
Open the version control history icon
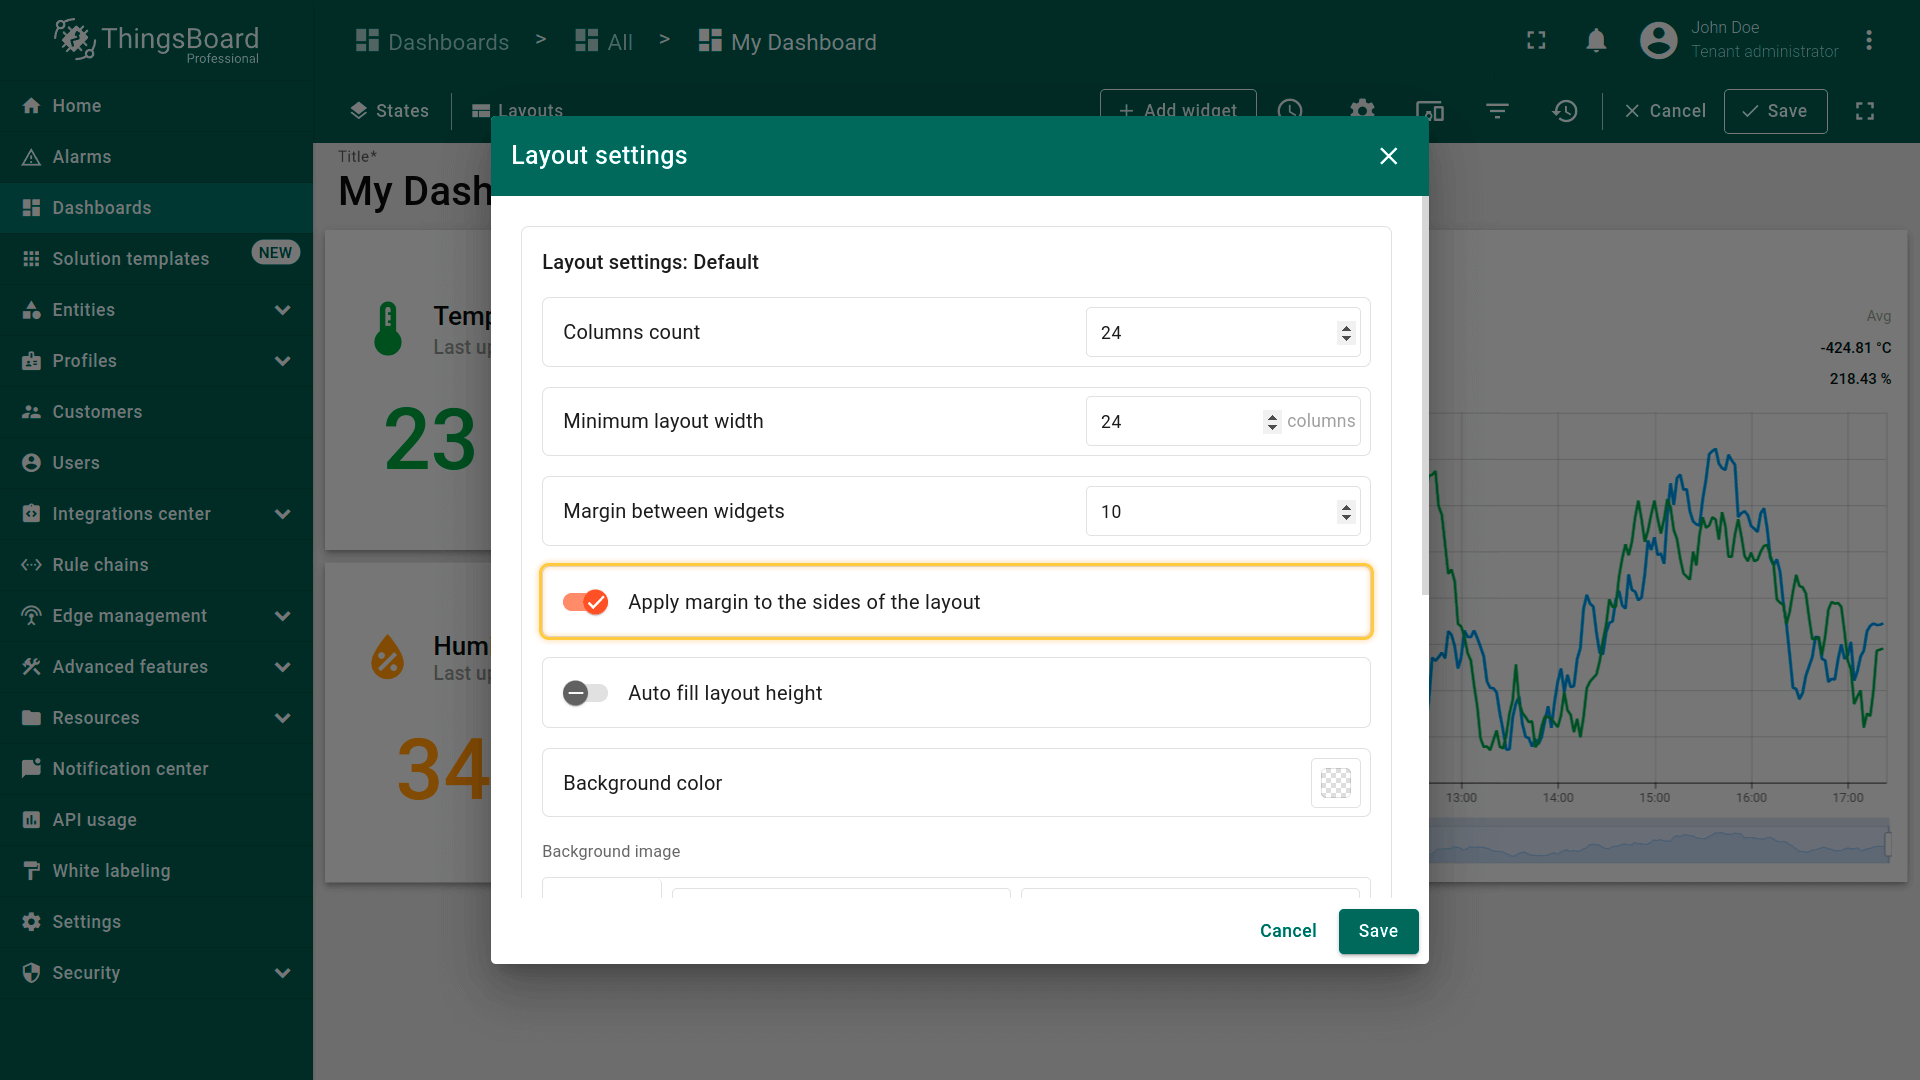[1565, 111]
